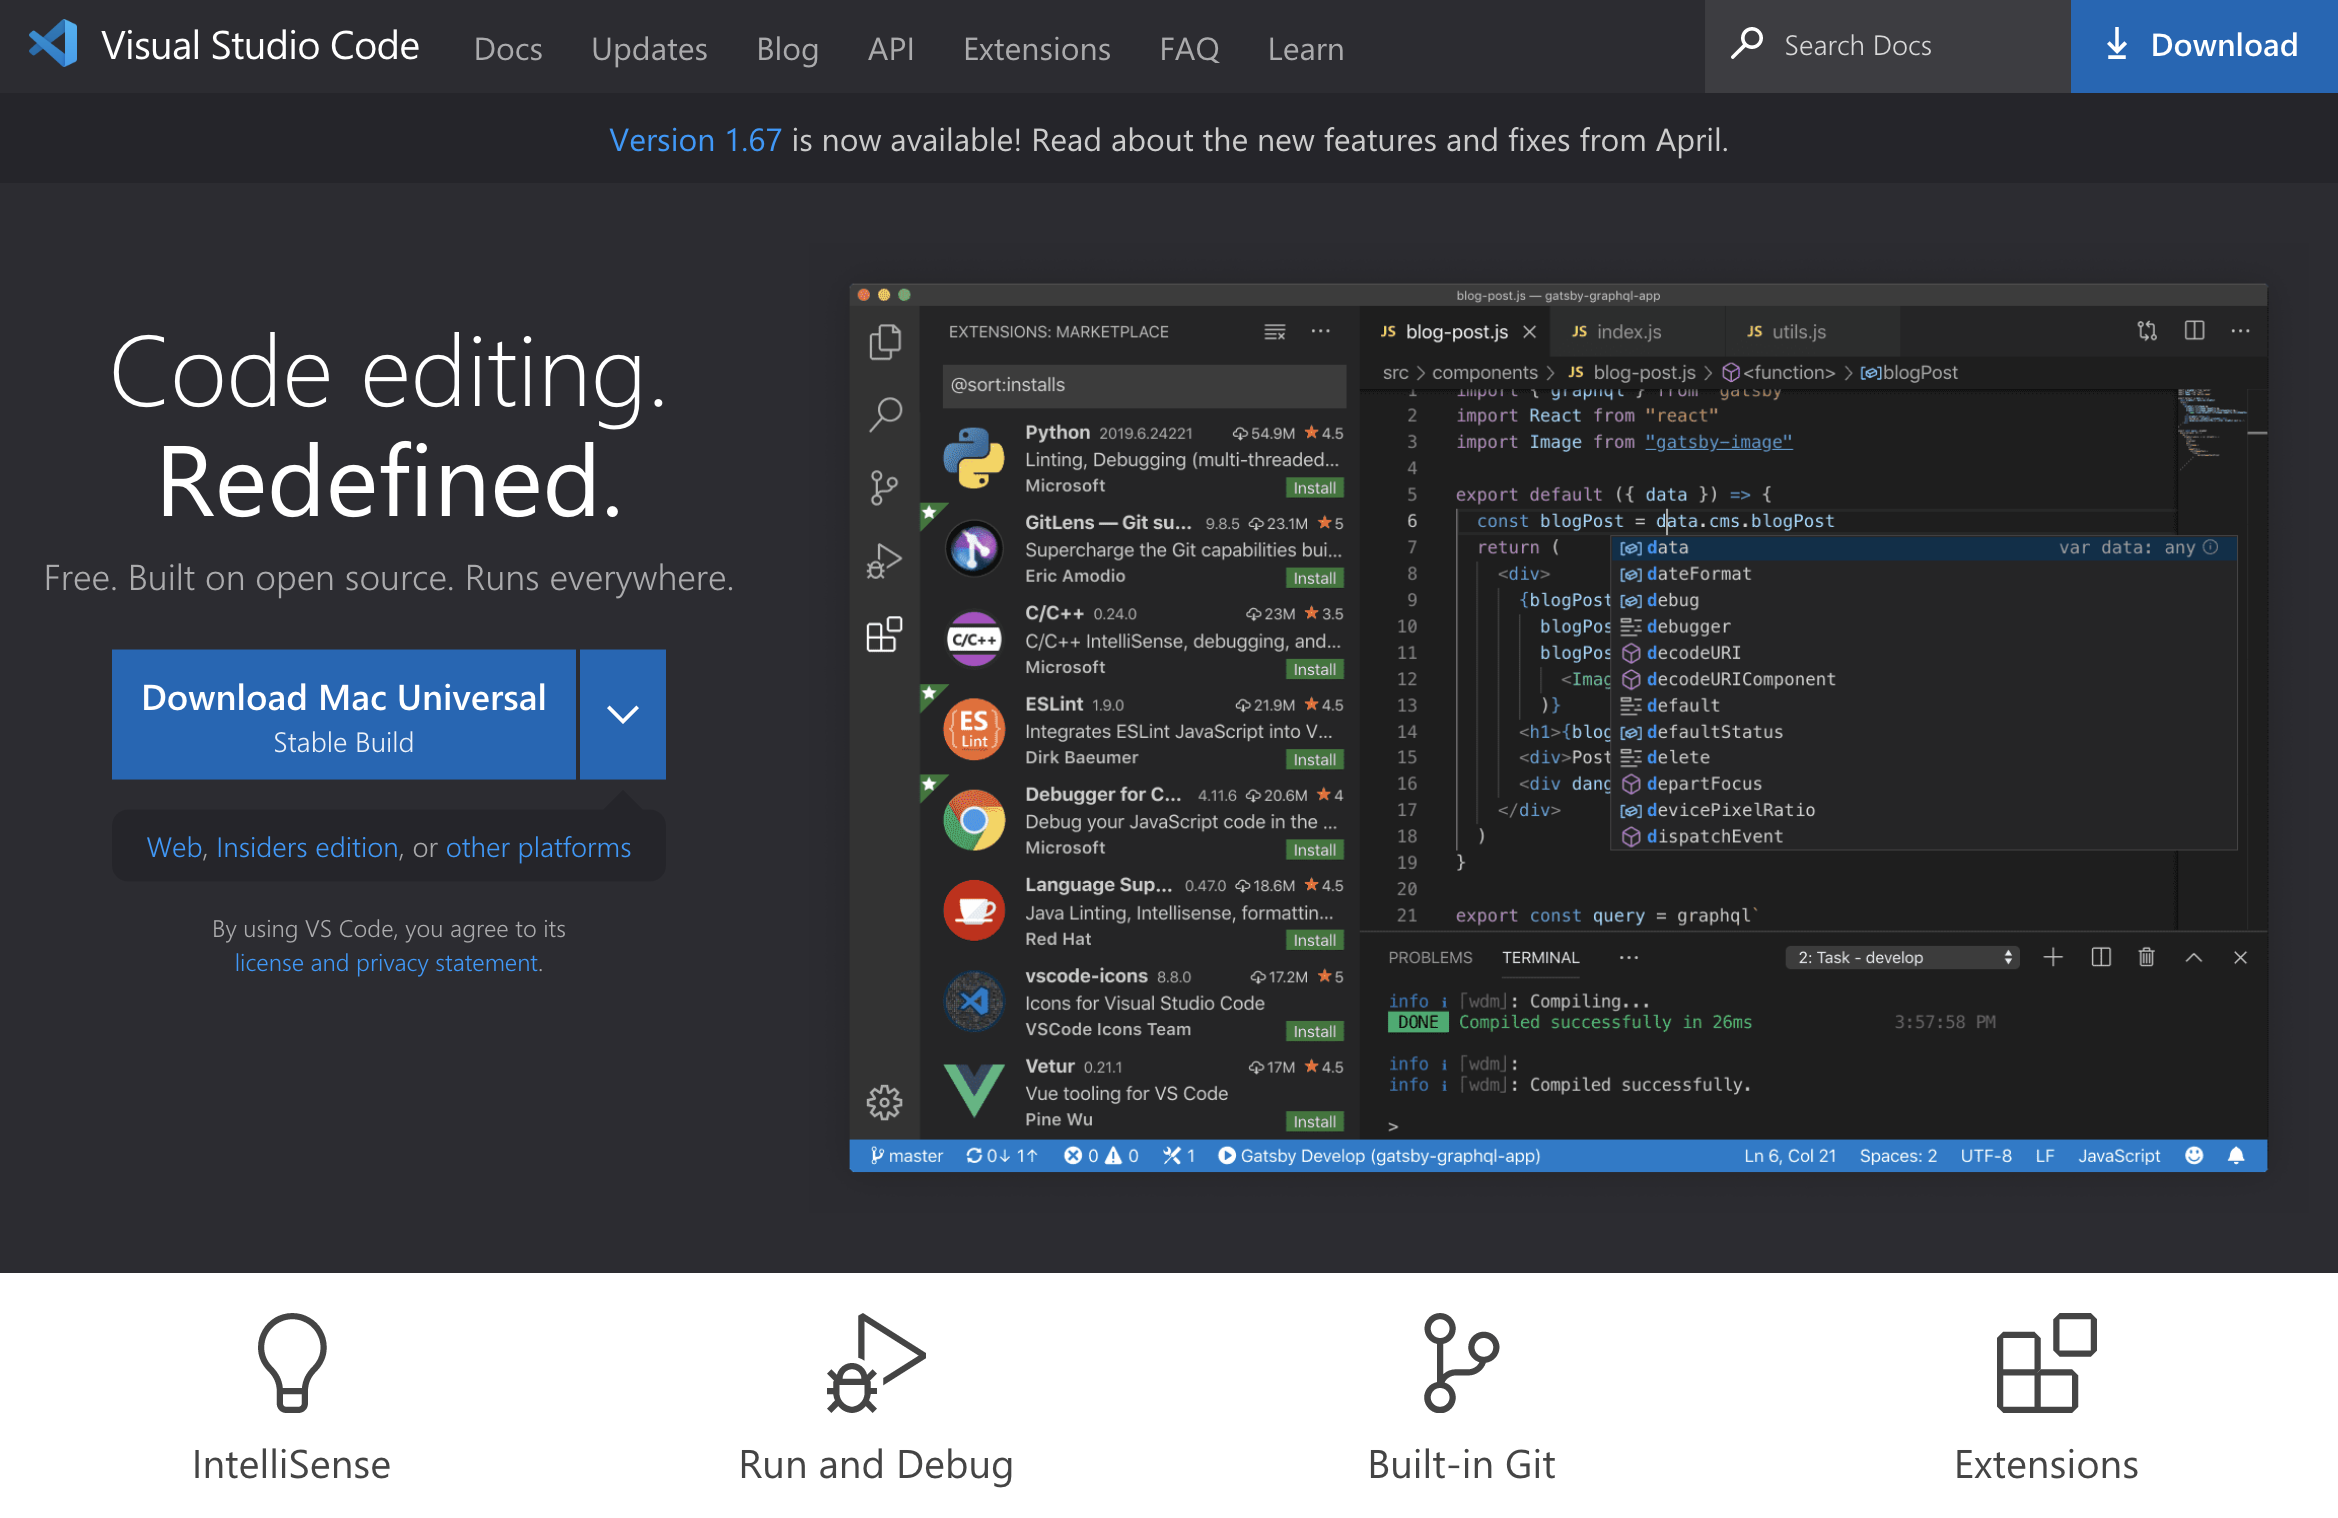Switch to the index.js editor tab

pos(1628,331)
